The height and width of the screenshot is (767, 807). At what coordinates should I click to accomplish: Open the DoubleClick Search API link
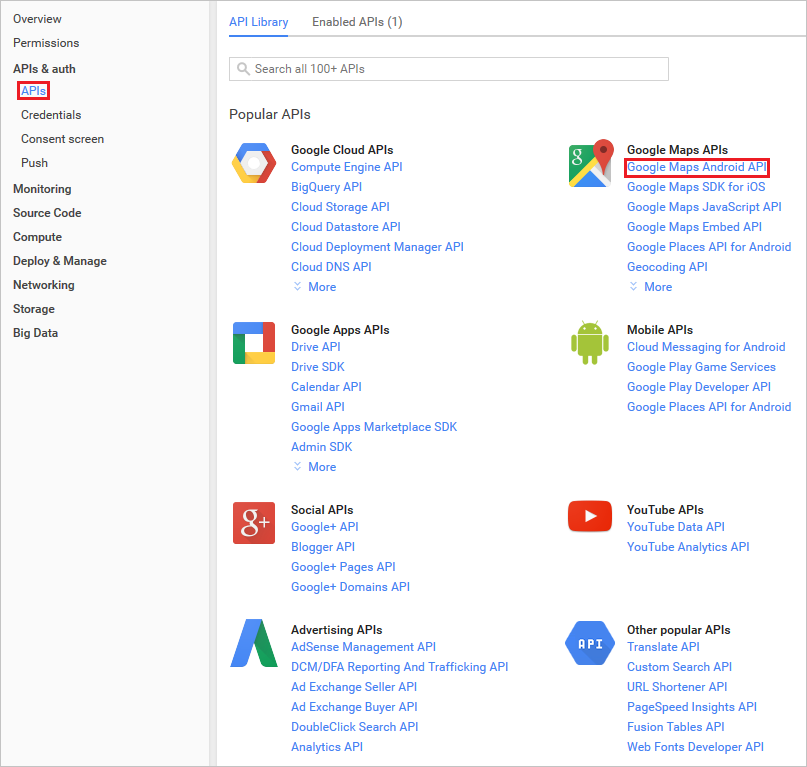tap(355, 727)
